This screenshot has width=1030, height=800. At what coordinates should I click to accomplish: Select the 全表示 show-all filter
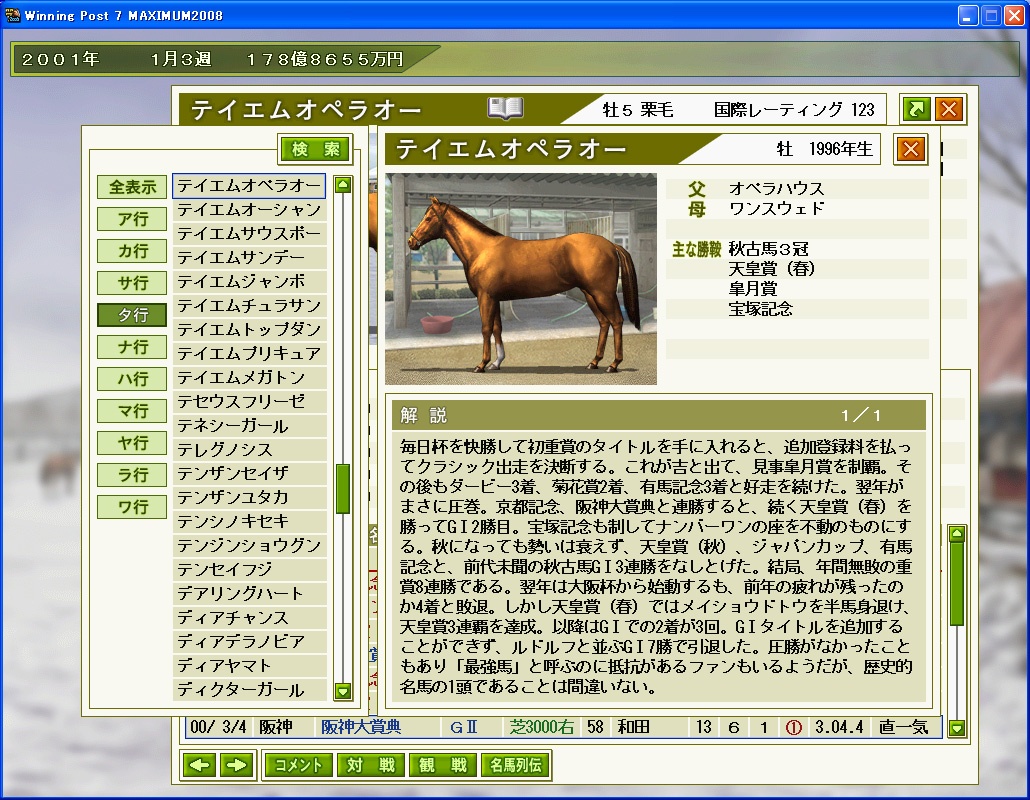pyautogui.click(x=131, y=187)
